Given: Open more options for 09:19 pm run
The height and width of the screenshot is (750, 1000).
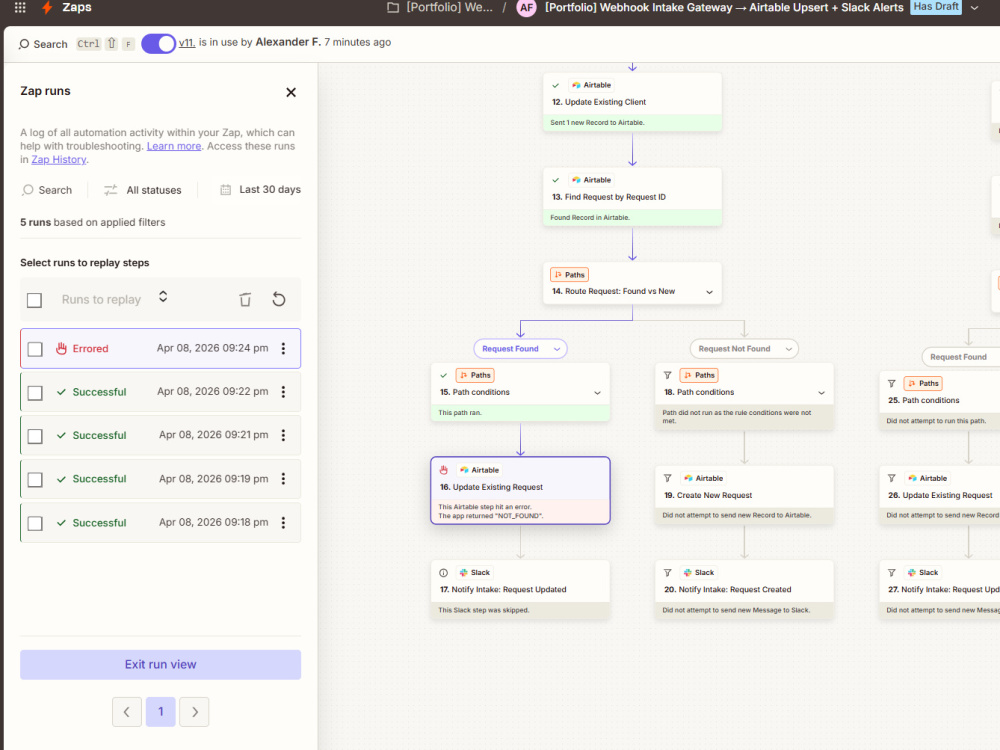Looking at the screenshot, I should pyautogui.click(x=283, y=479).
